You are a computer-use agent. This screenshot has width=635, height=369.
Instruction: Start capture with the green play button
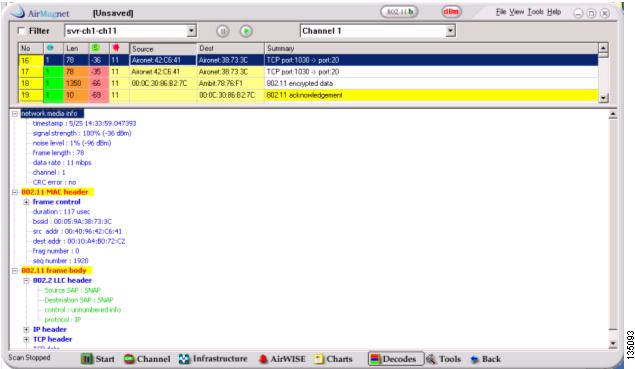[246, 31]
